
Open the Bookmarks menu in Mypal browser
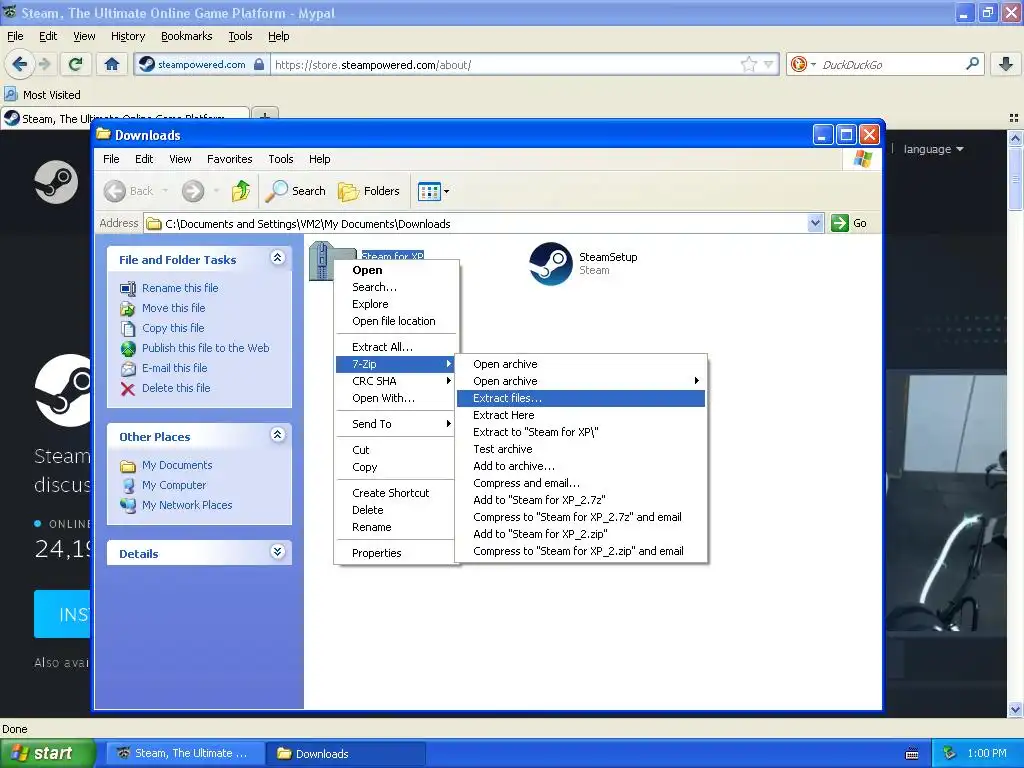[x=186, y=36]
